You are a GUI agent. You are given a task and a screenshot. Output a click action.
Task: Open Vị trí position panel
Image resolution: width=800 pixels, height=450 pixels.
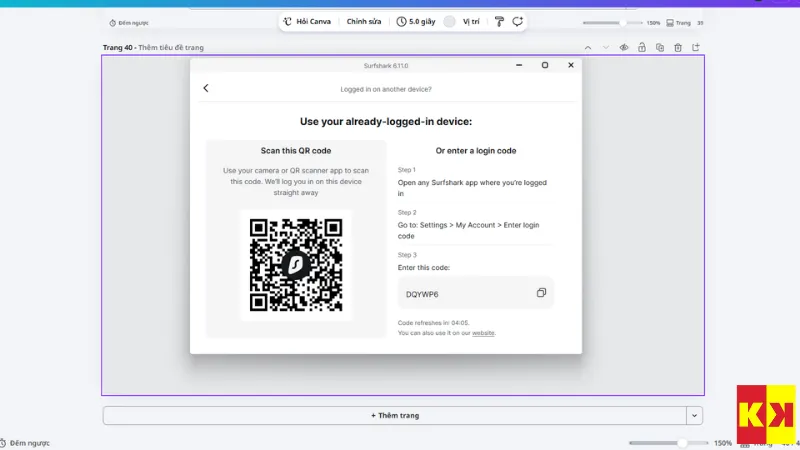point(471,21)
